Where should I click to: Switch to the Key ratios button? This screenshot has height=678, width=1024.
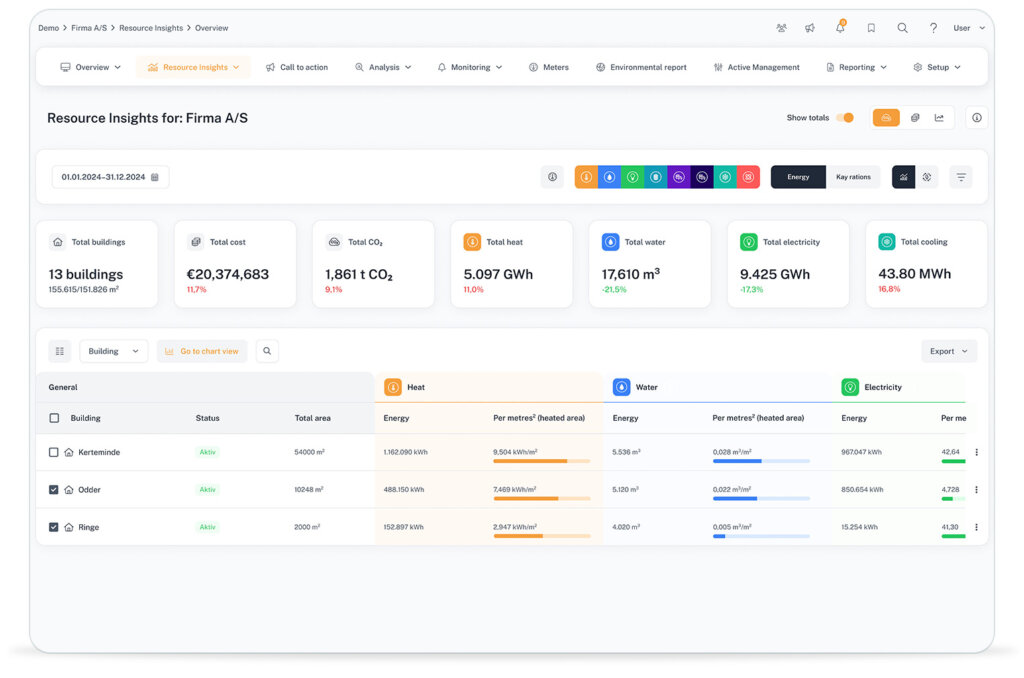(853, 177)
